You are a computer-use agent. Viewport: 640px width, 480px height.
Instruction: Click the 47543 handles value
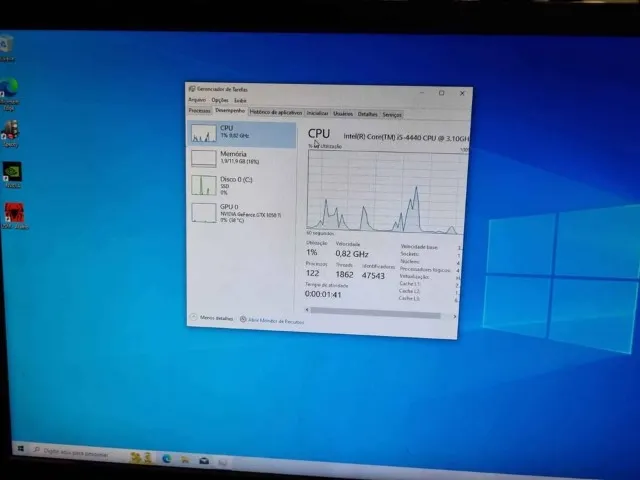point(373,276)
